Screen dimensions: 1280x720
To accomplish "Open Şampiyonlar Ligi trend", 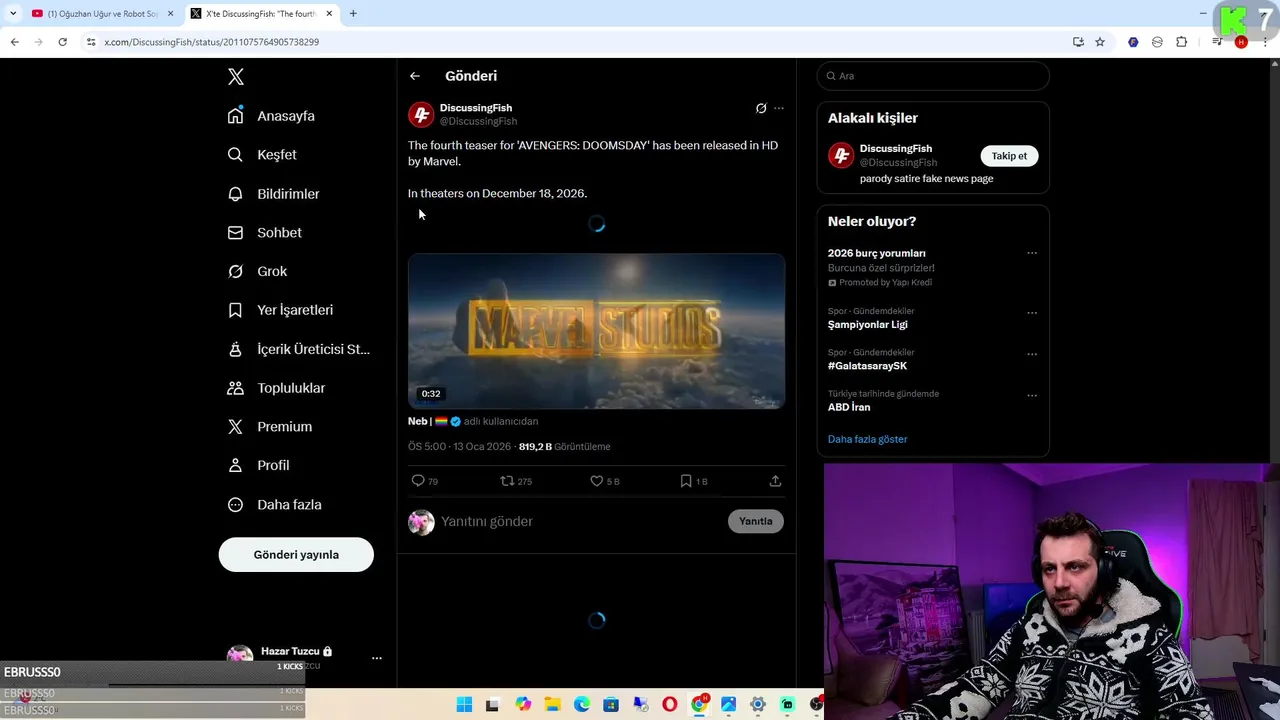I will click(868, 325).
